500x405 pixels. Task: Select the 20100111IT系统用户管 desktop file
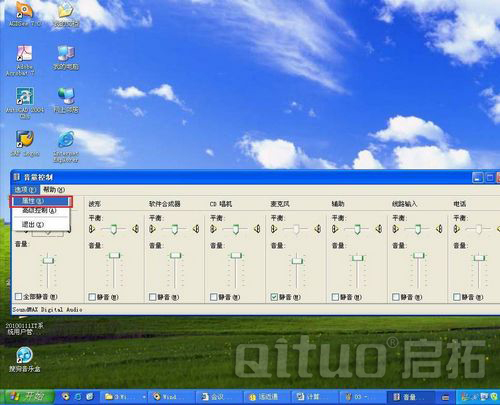click(25, 328)
